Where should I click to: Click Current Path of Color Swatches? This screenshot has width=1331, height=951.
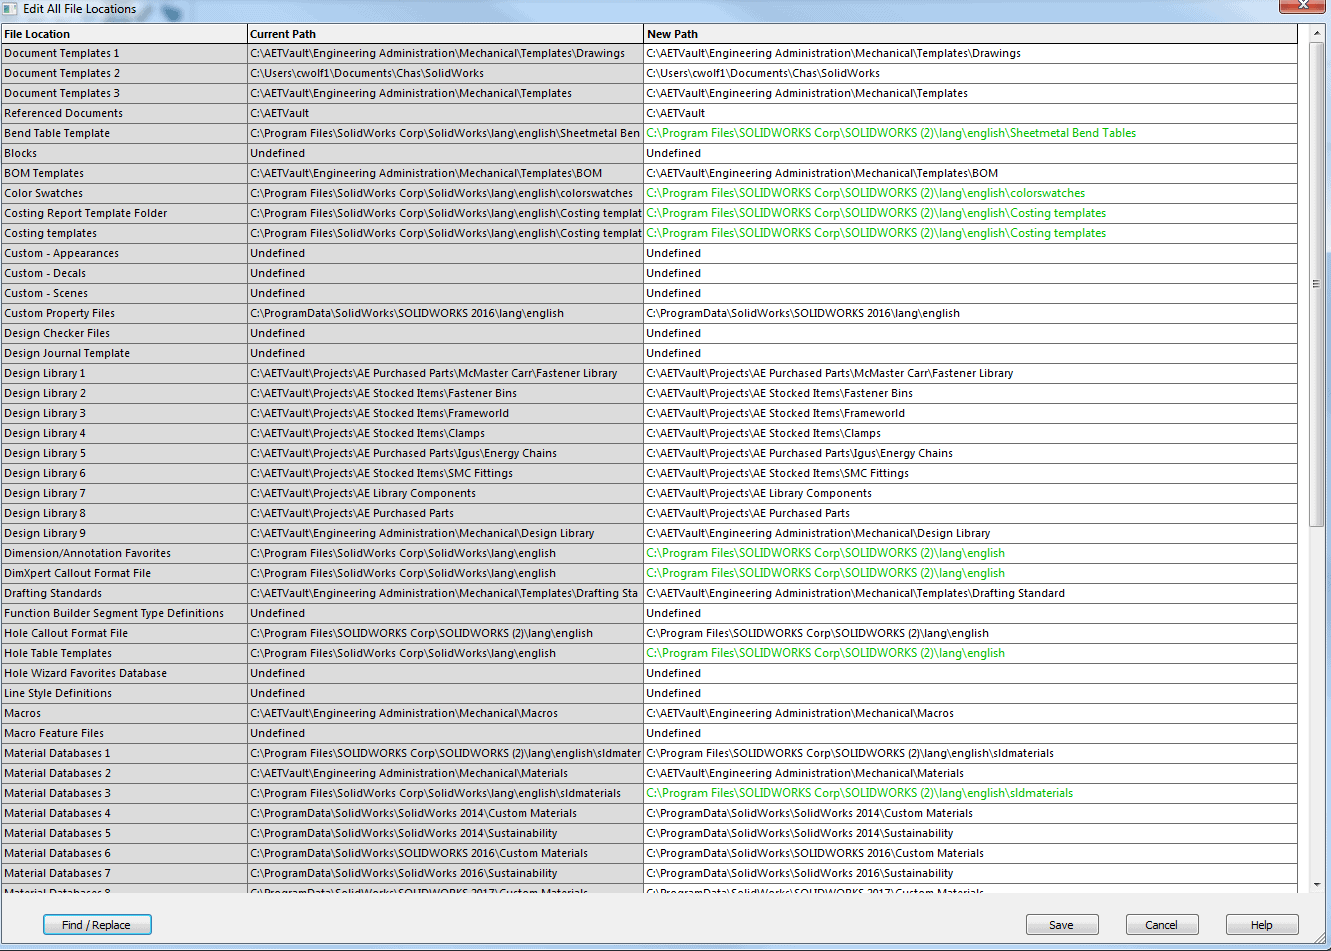(x=445, y=193)
